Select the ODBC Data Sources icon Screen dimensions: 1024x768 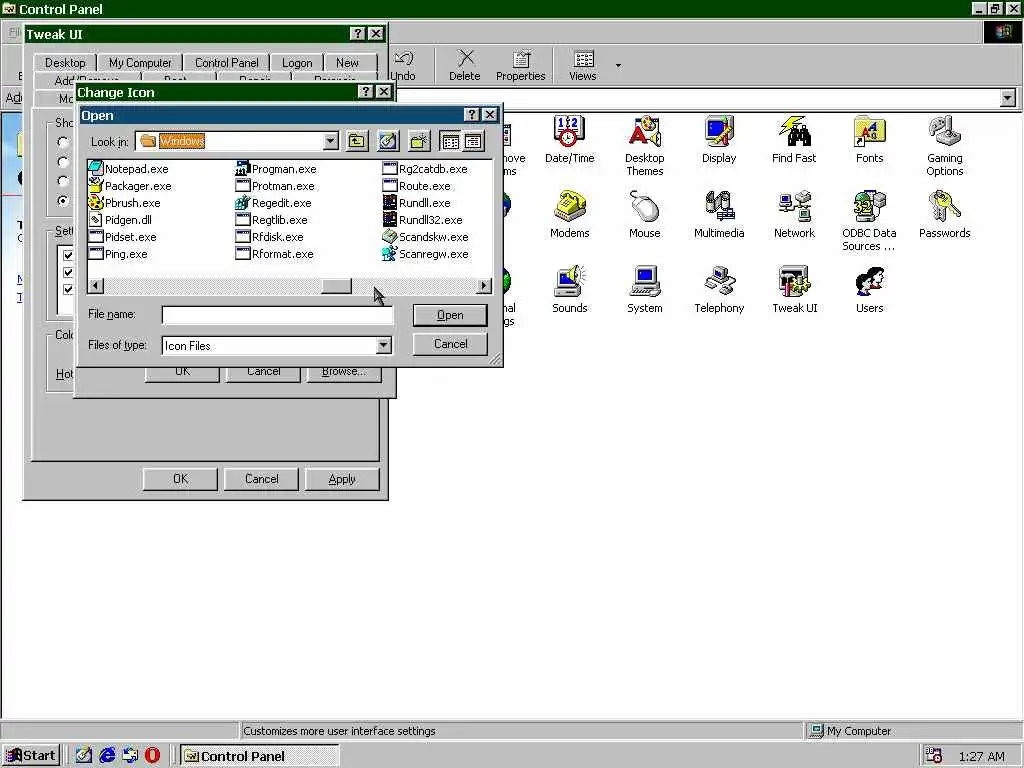coord(869,221)
